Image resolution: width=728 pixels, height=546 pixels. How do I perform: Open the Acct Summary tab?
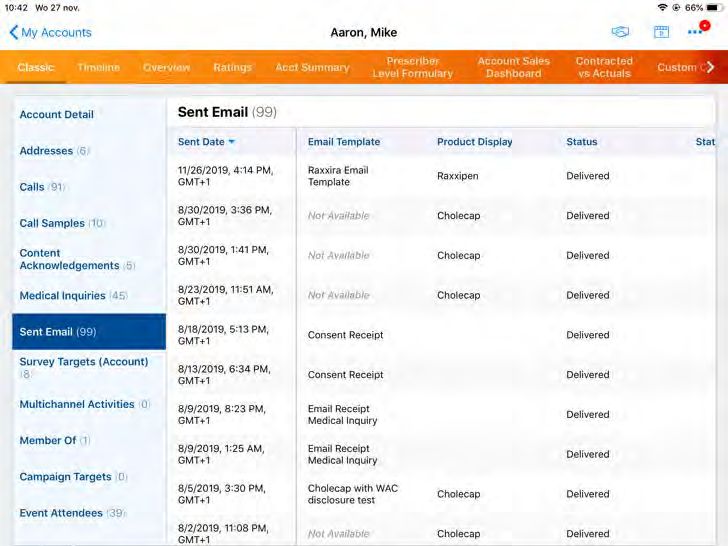(x=312, y=68)
